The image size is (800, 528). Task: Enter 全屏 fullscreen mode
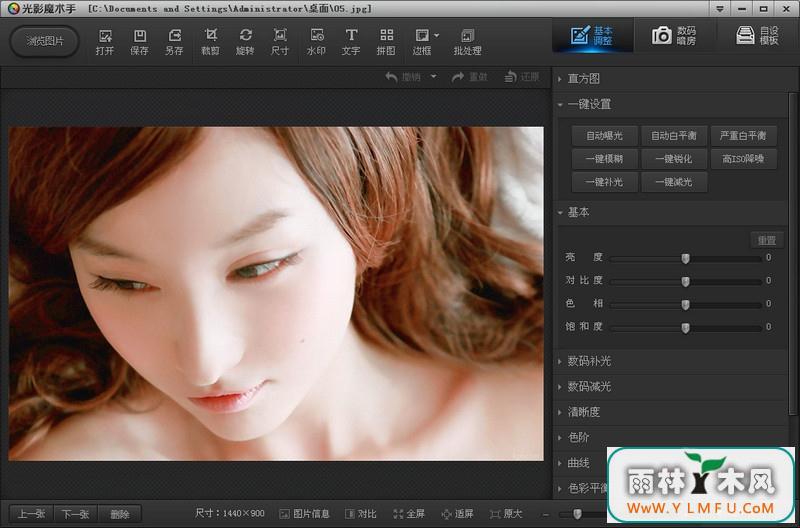pyautogui.click(x=409, y=514)
